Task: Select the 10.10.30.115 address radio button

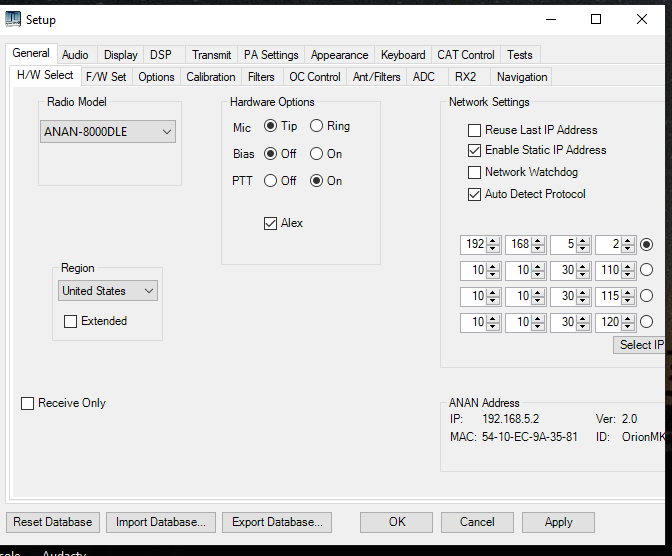Action: coord(646,296)
